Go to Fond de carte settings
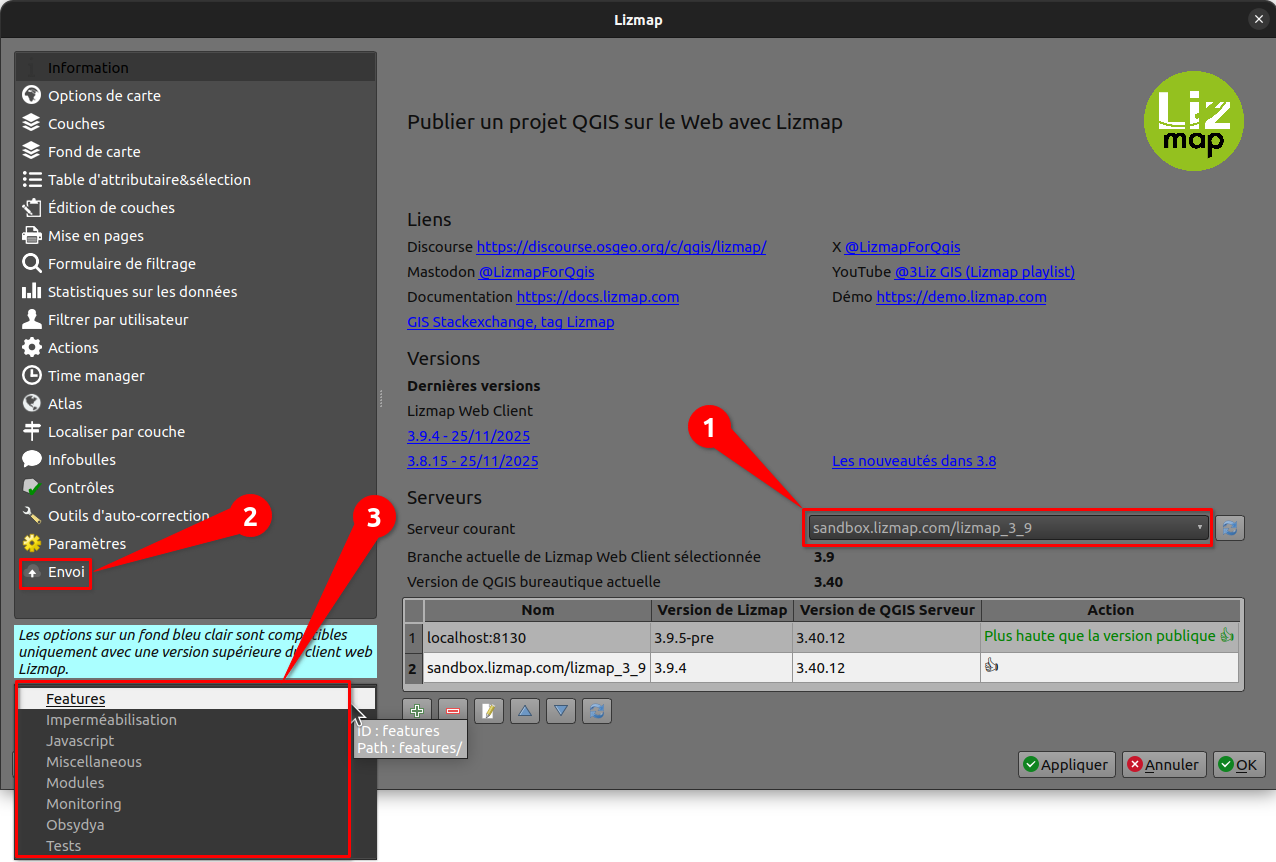This screenshot has width=1276, height=862. pyautogui.click(x=94, y=152)
